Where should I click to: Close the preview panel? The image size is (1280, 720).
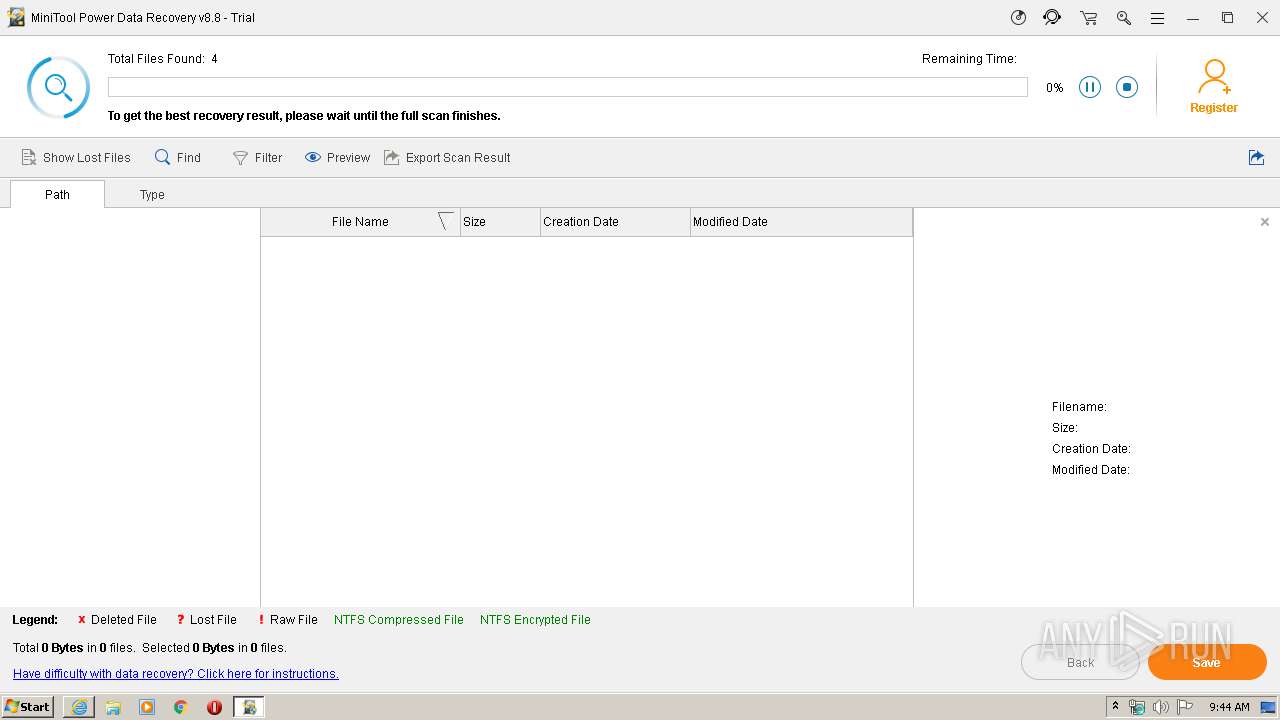pos(1265,222)
